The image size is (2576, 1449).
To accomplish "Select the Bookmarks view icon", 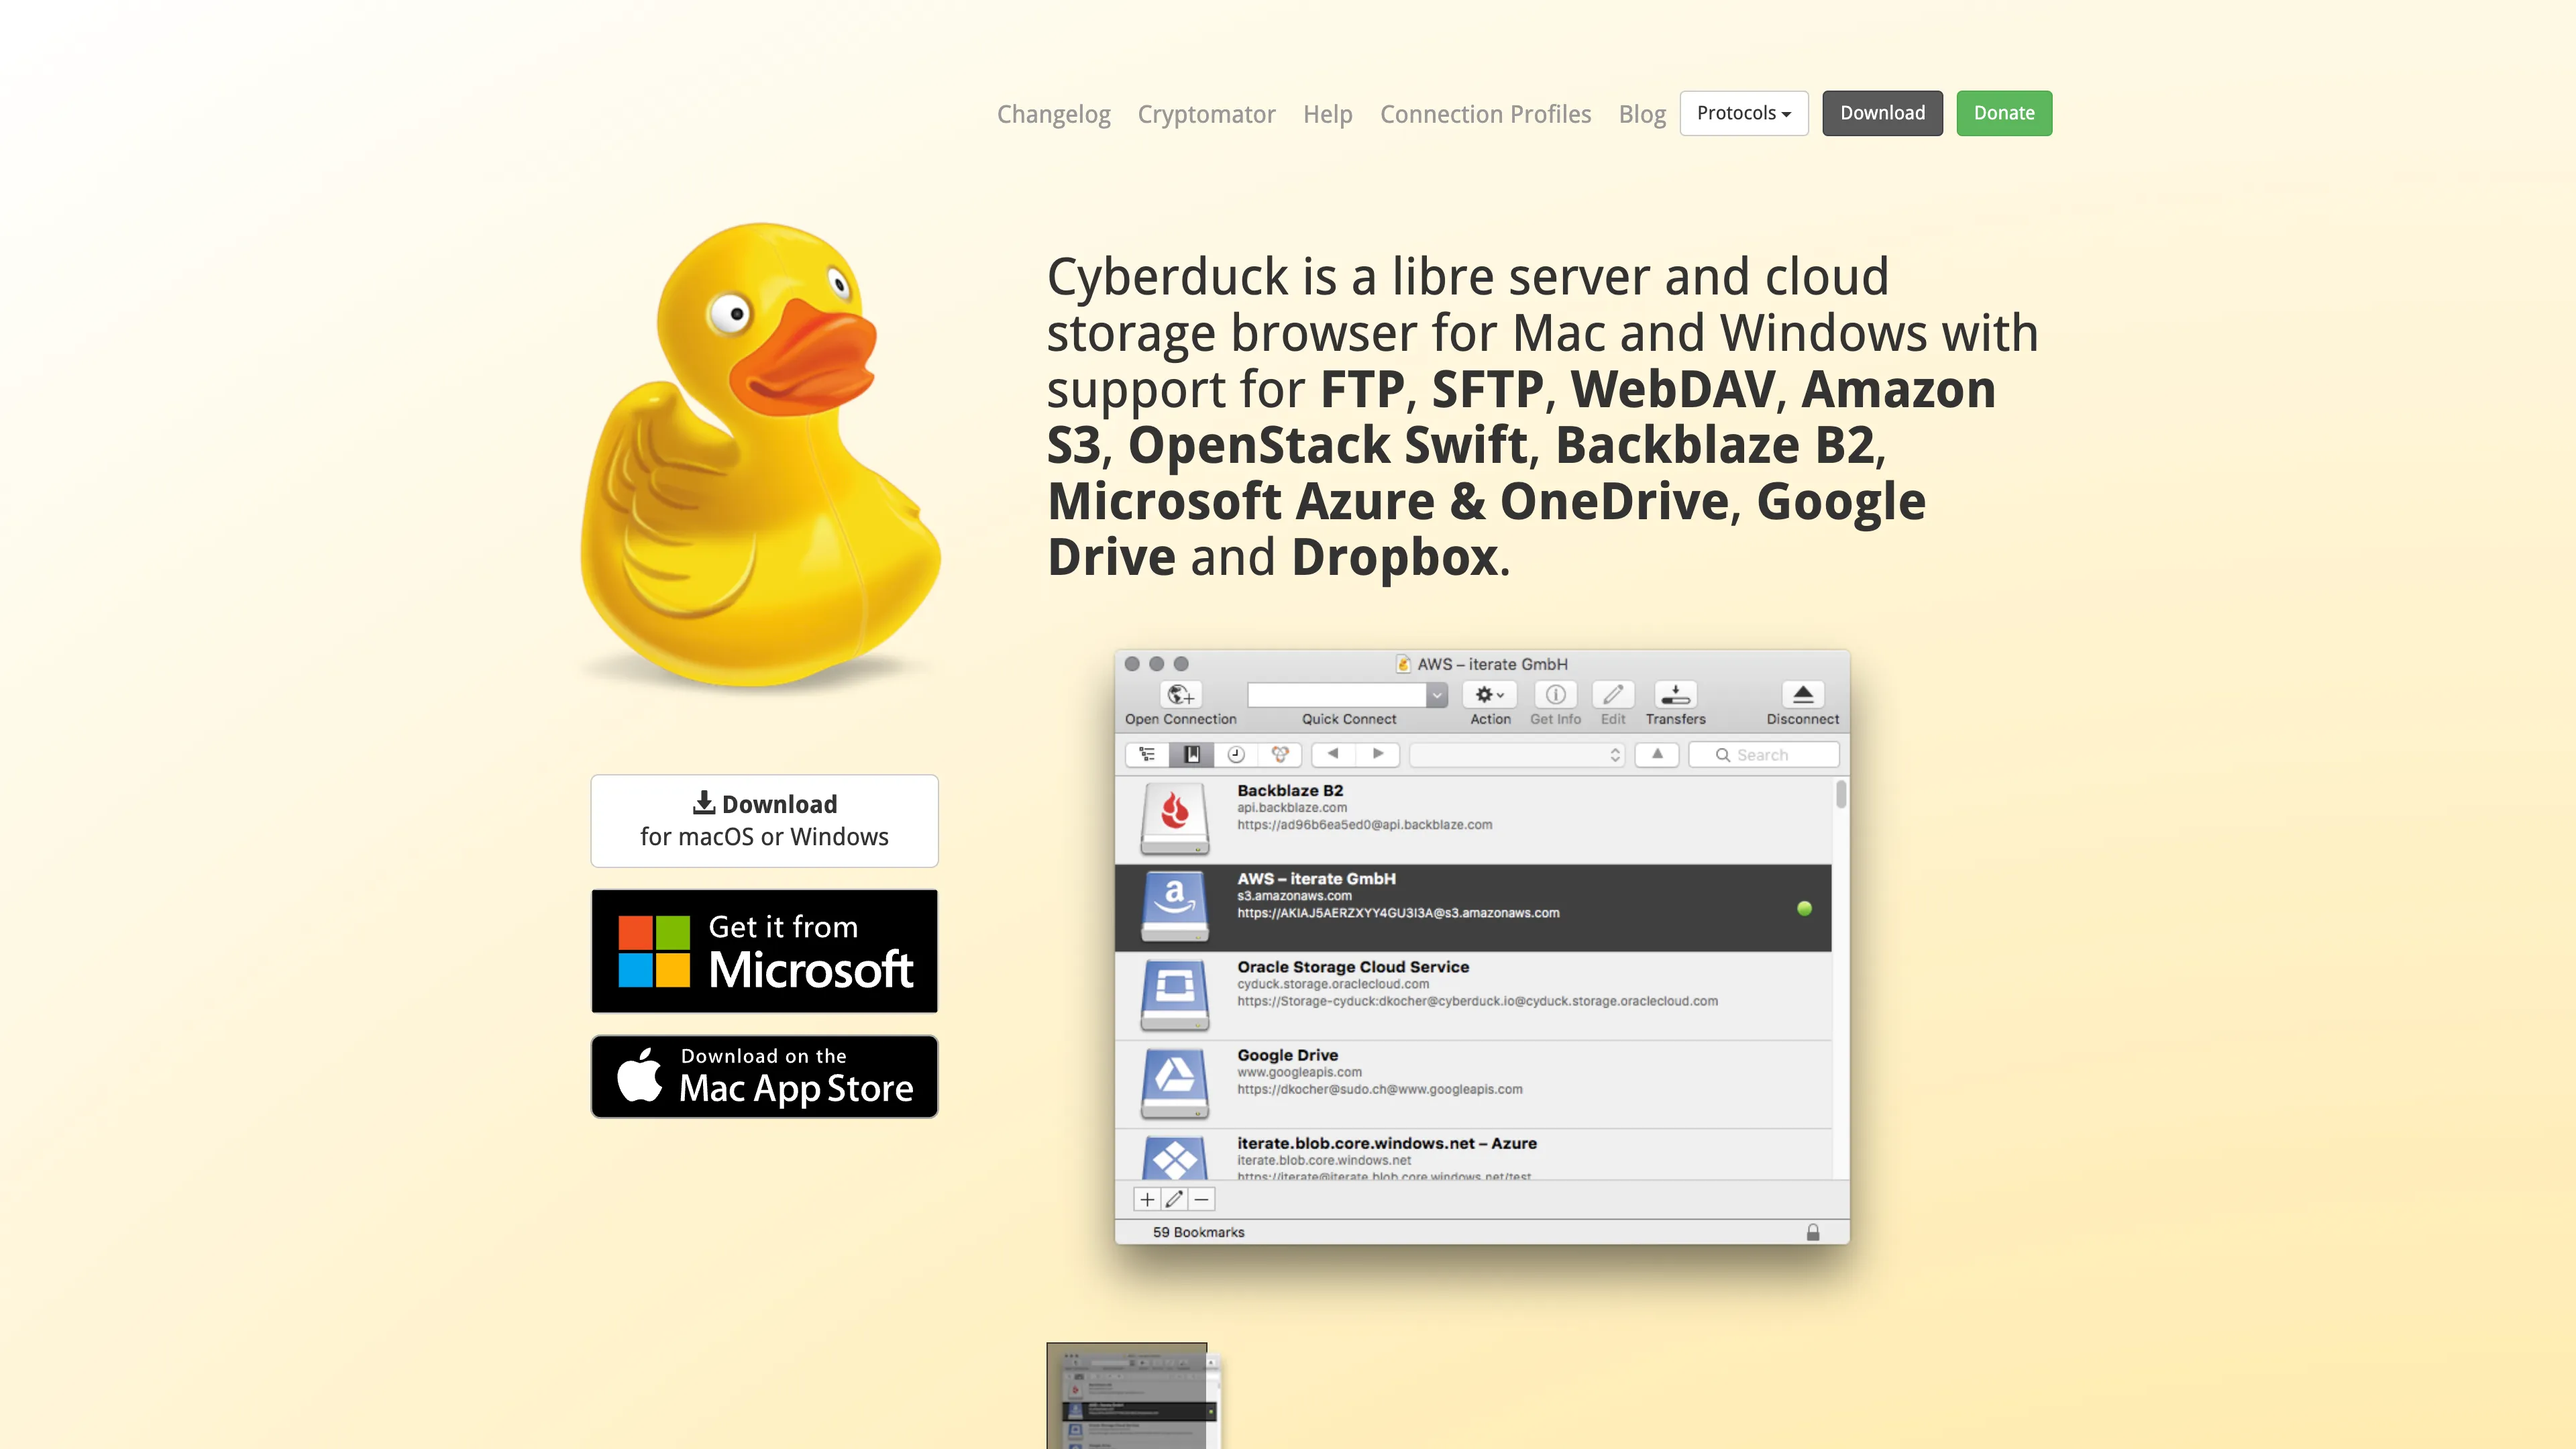I will [1192, 754].
